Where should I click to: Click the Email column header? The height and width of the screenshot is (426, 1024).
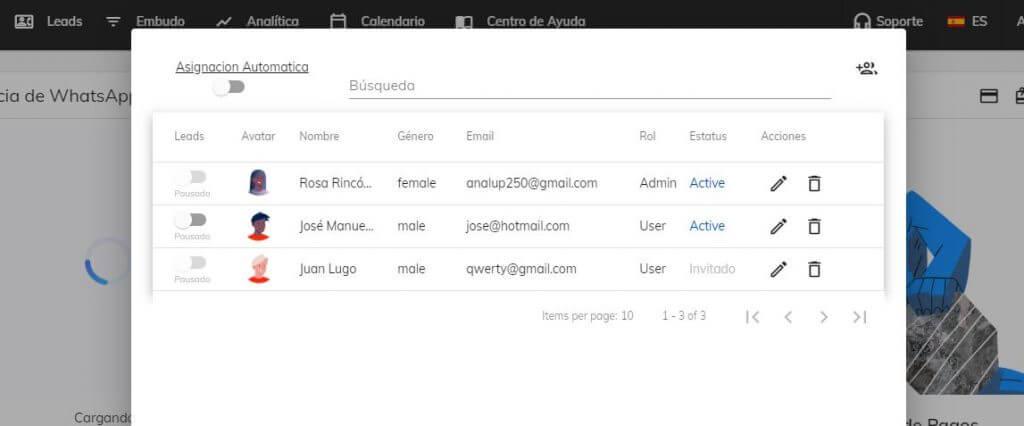[x=480, y=137]
